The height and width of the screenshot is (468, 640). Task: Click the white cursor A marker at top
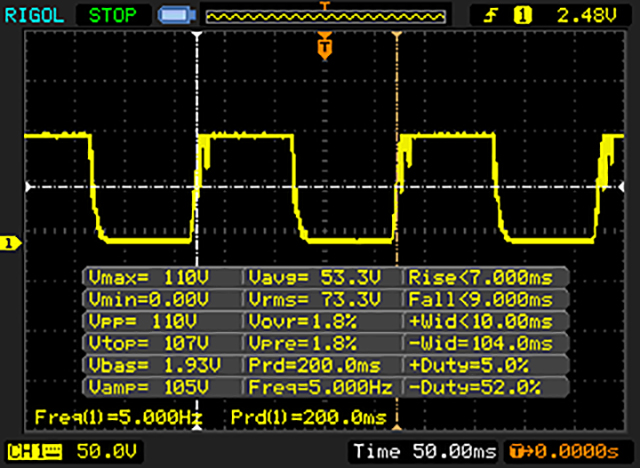[197, 35]
